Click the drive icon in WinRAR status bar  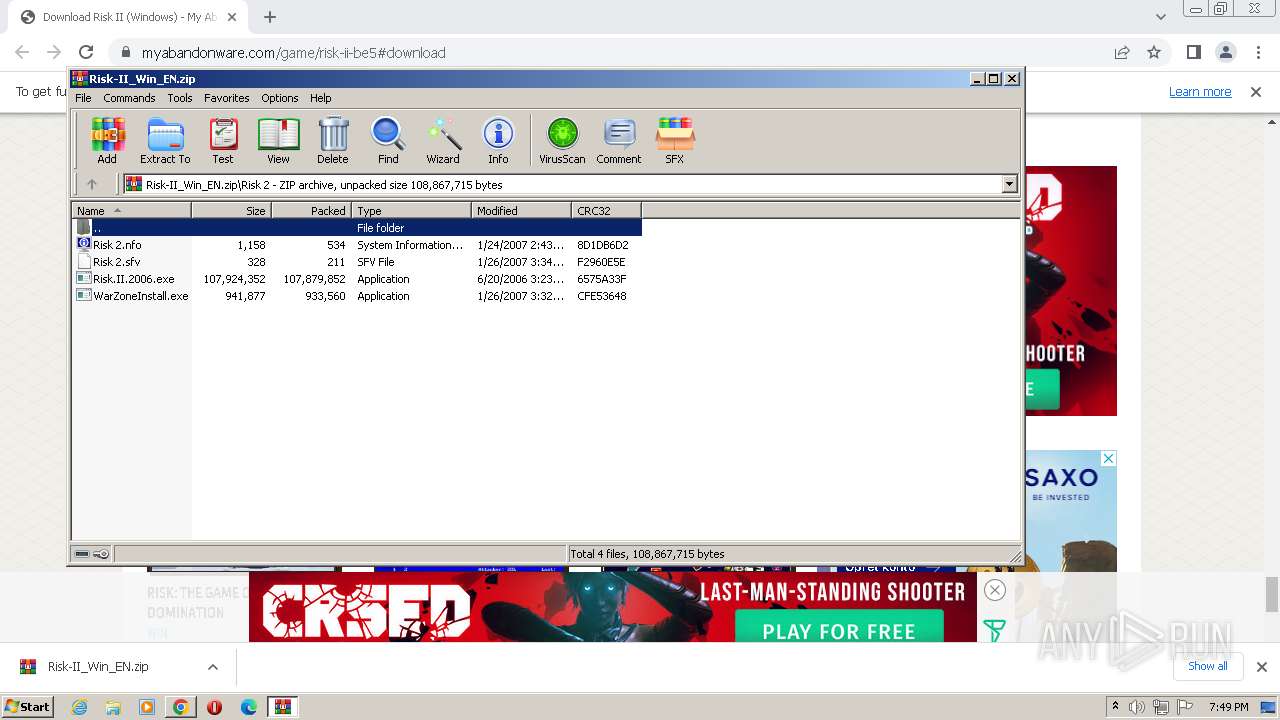[x=82, y=554]
